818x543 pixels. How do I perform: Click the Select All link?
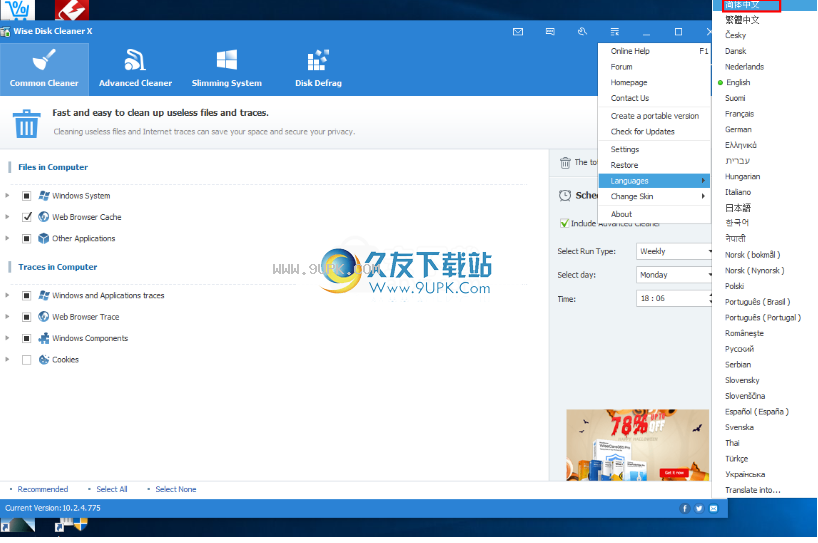pyautogui.click(x=112, y=489)
